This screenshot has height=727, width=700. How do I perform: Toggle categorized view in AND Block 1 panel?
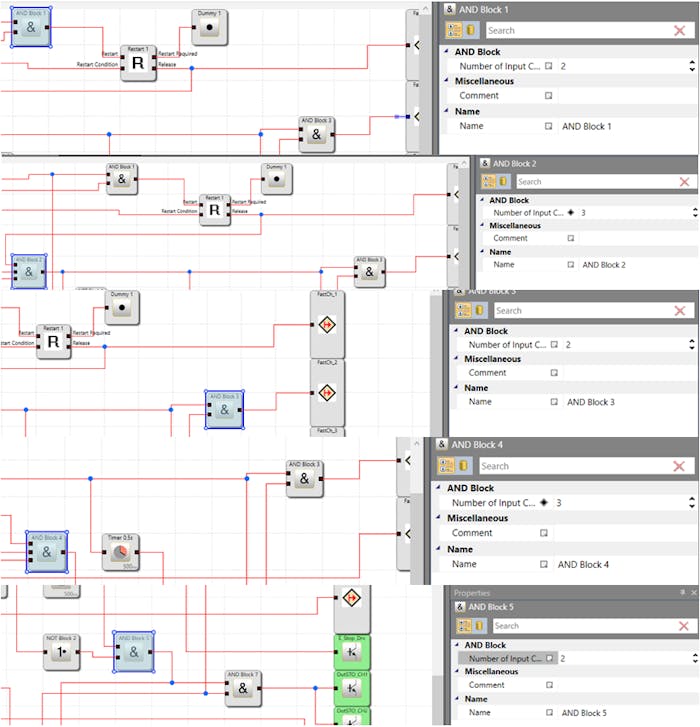[x=454, y=30]
